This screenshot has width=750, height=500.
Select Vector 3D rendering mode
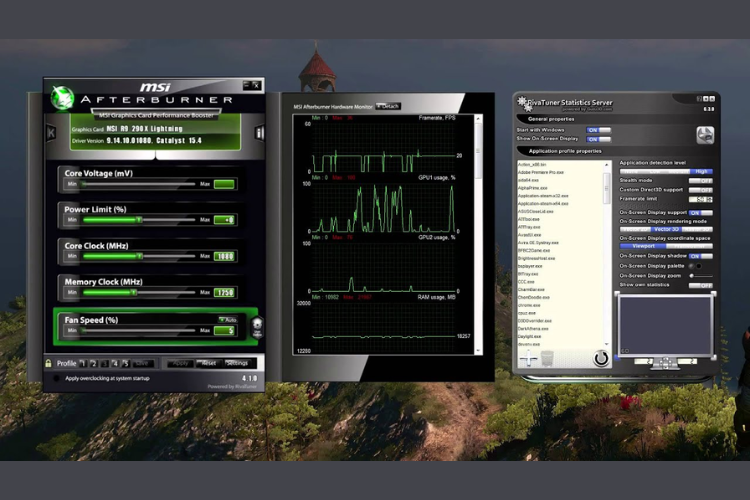pyautogui.click(x=666, y=230)
